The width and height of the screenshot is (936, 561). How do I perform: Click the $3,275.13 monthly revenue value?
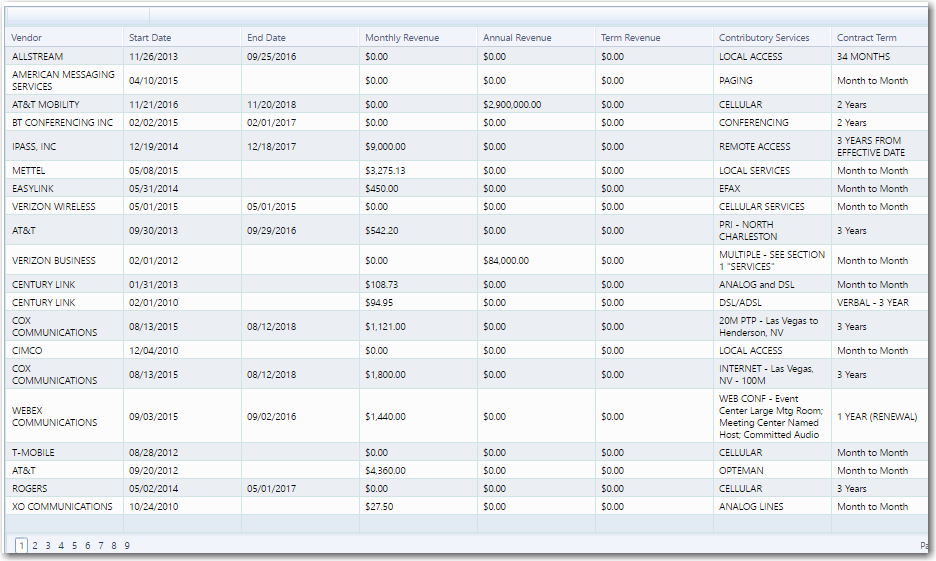[385, 171]
